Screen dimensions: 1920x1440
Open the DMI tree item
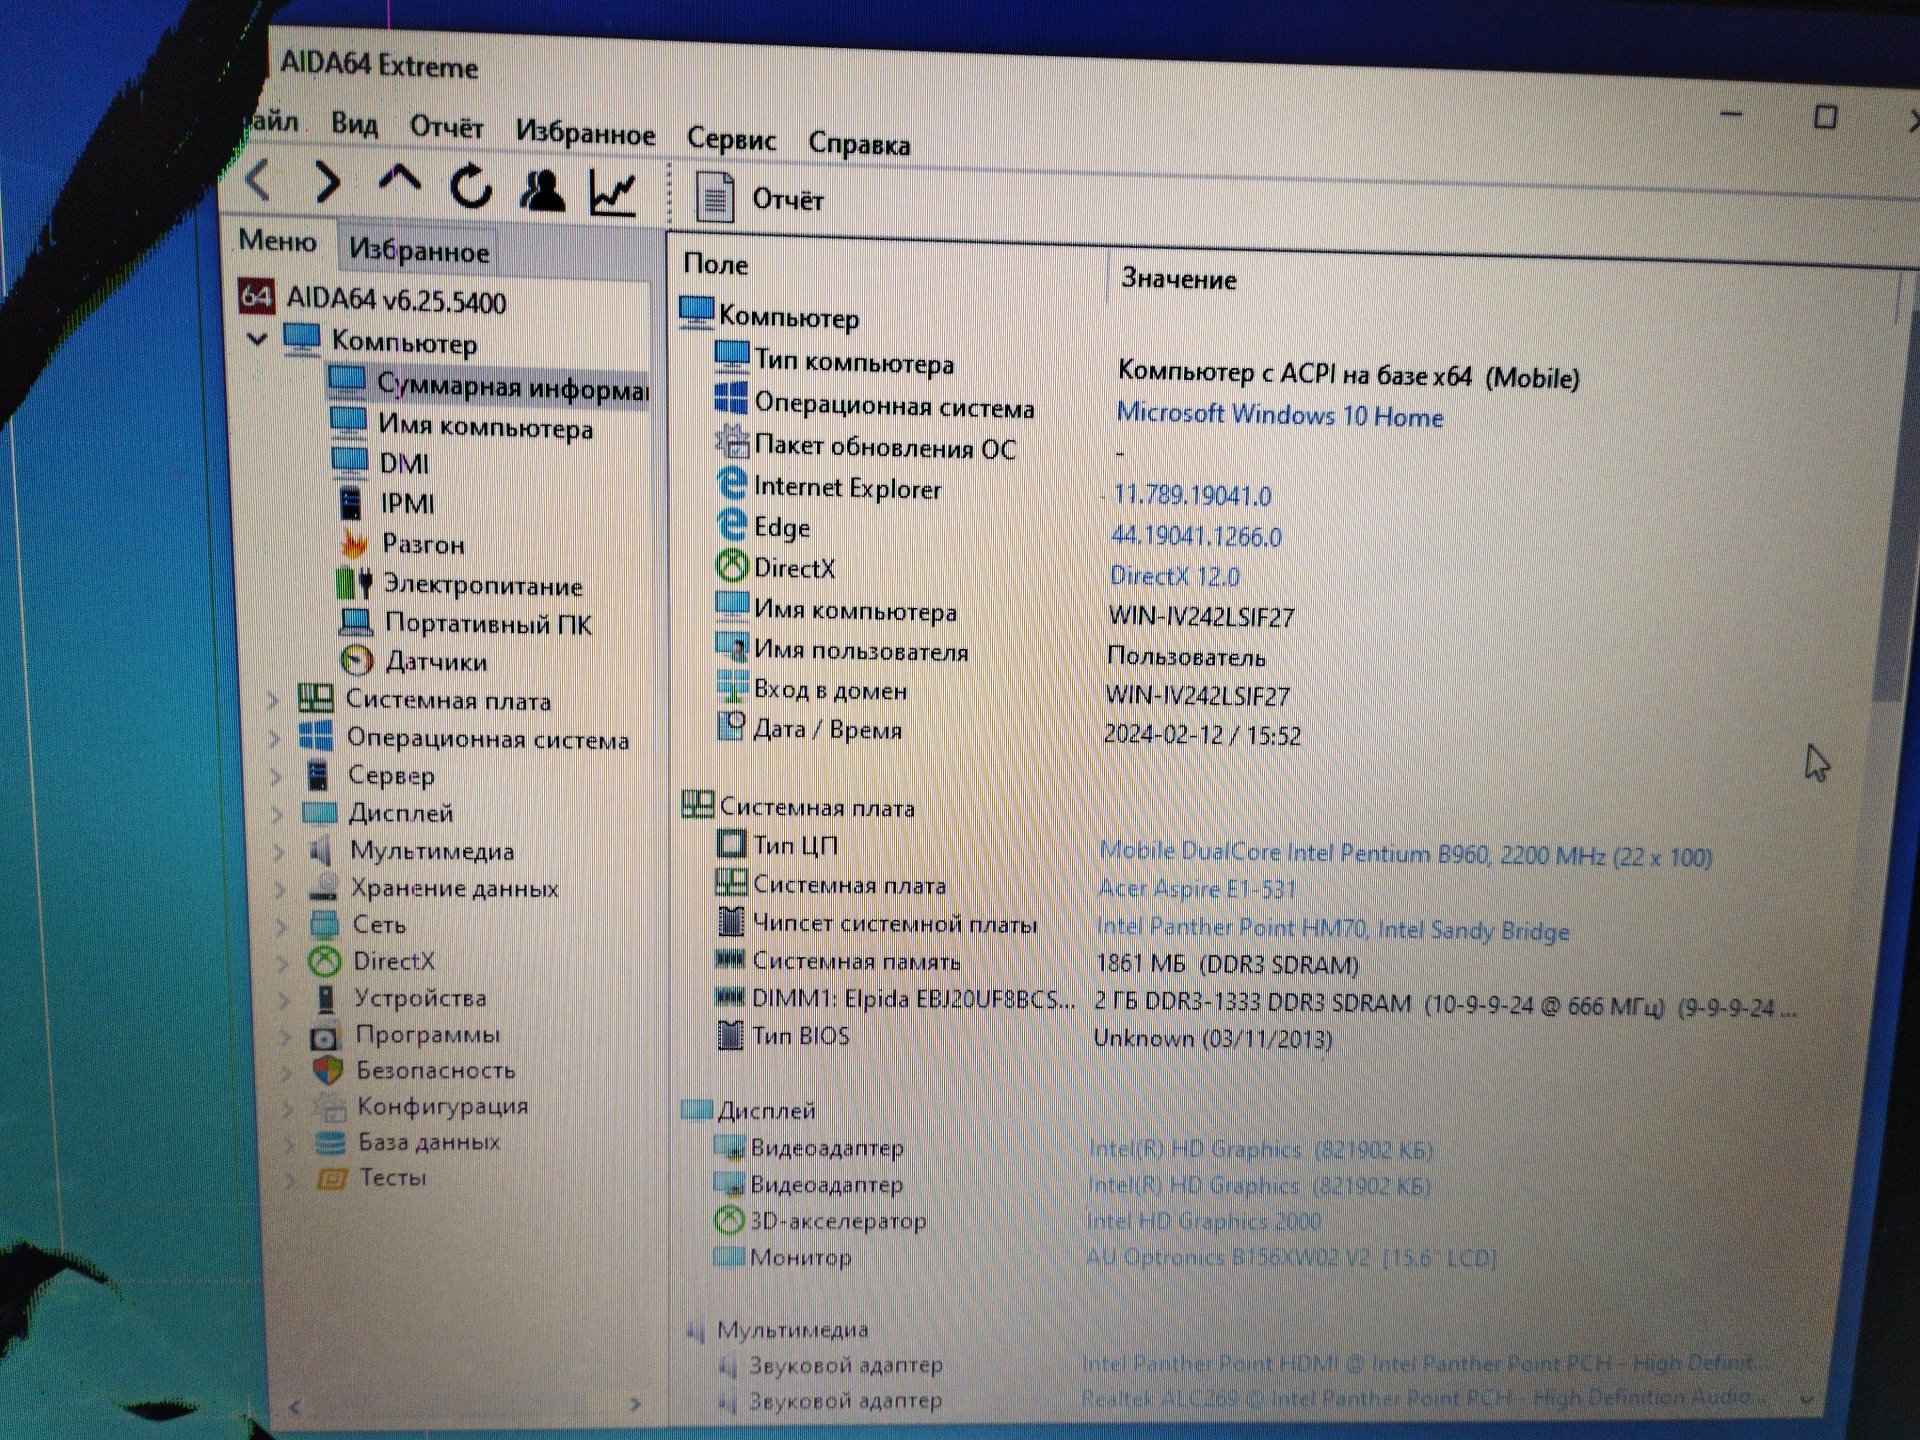point(380,463)
